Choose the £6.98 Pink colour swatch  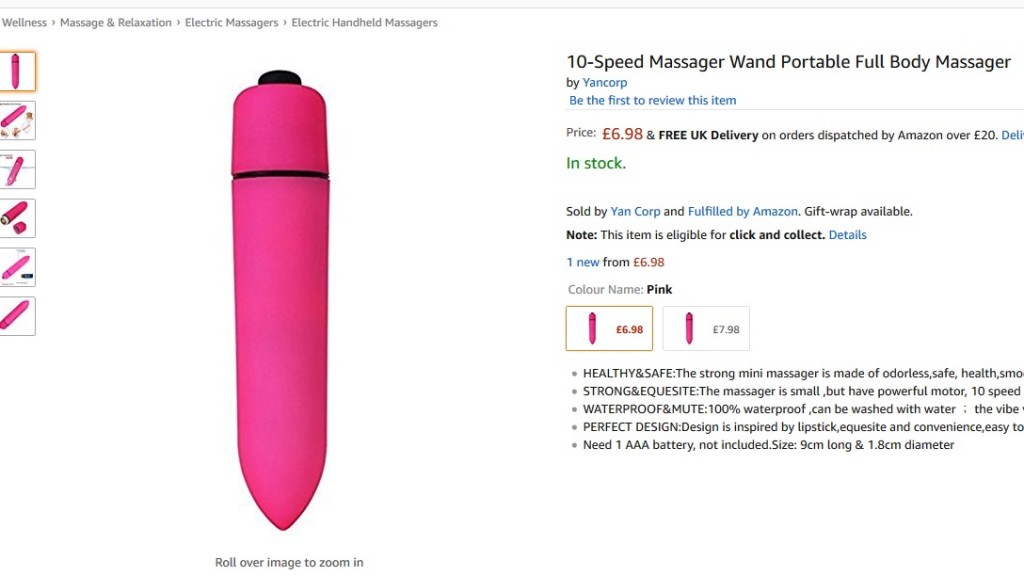click(x=609, y=328)
